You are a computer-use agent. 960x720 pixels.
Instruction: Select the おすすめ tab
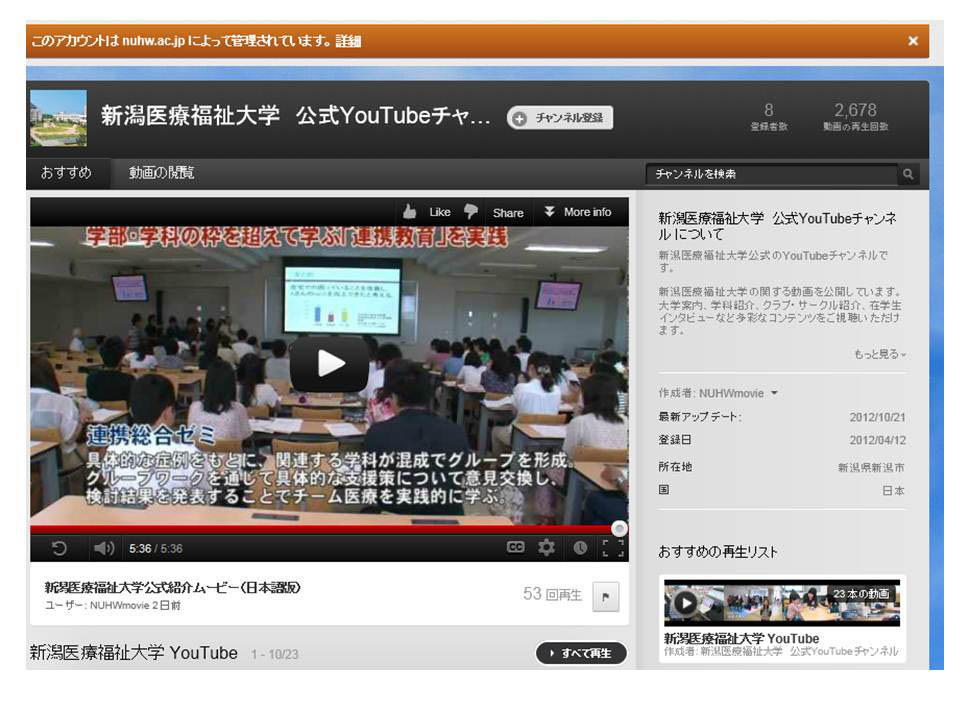tap(66, 173)
